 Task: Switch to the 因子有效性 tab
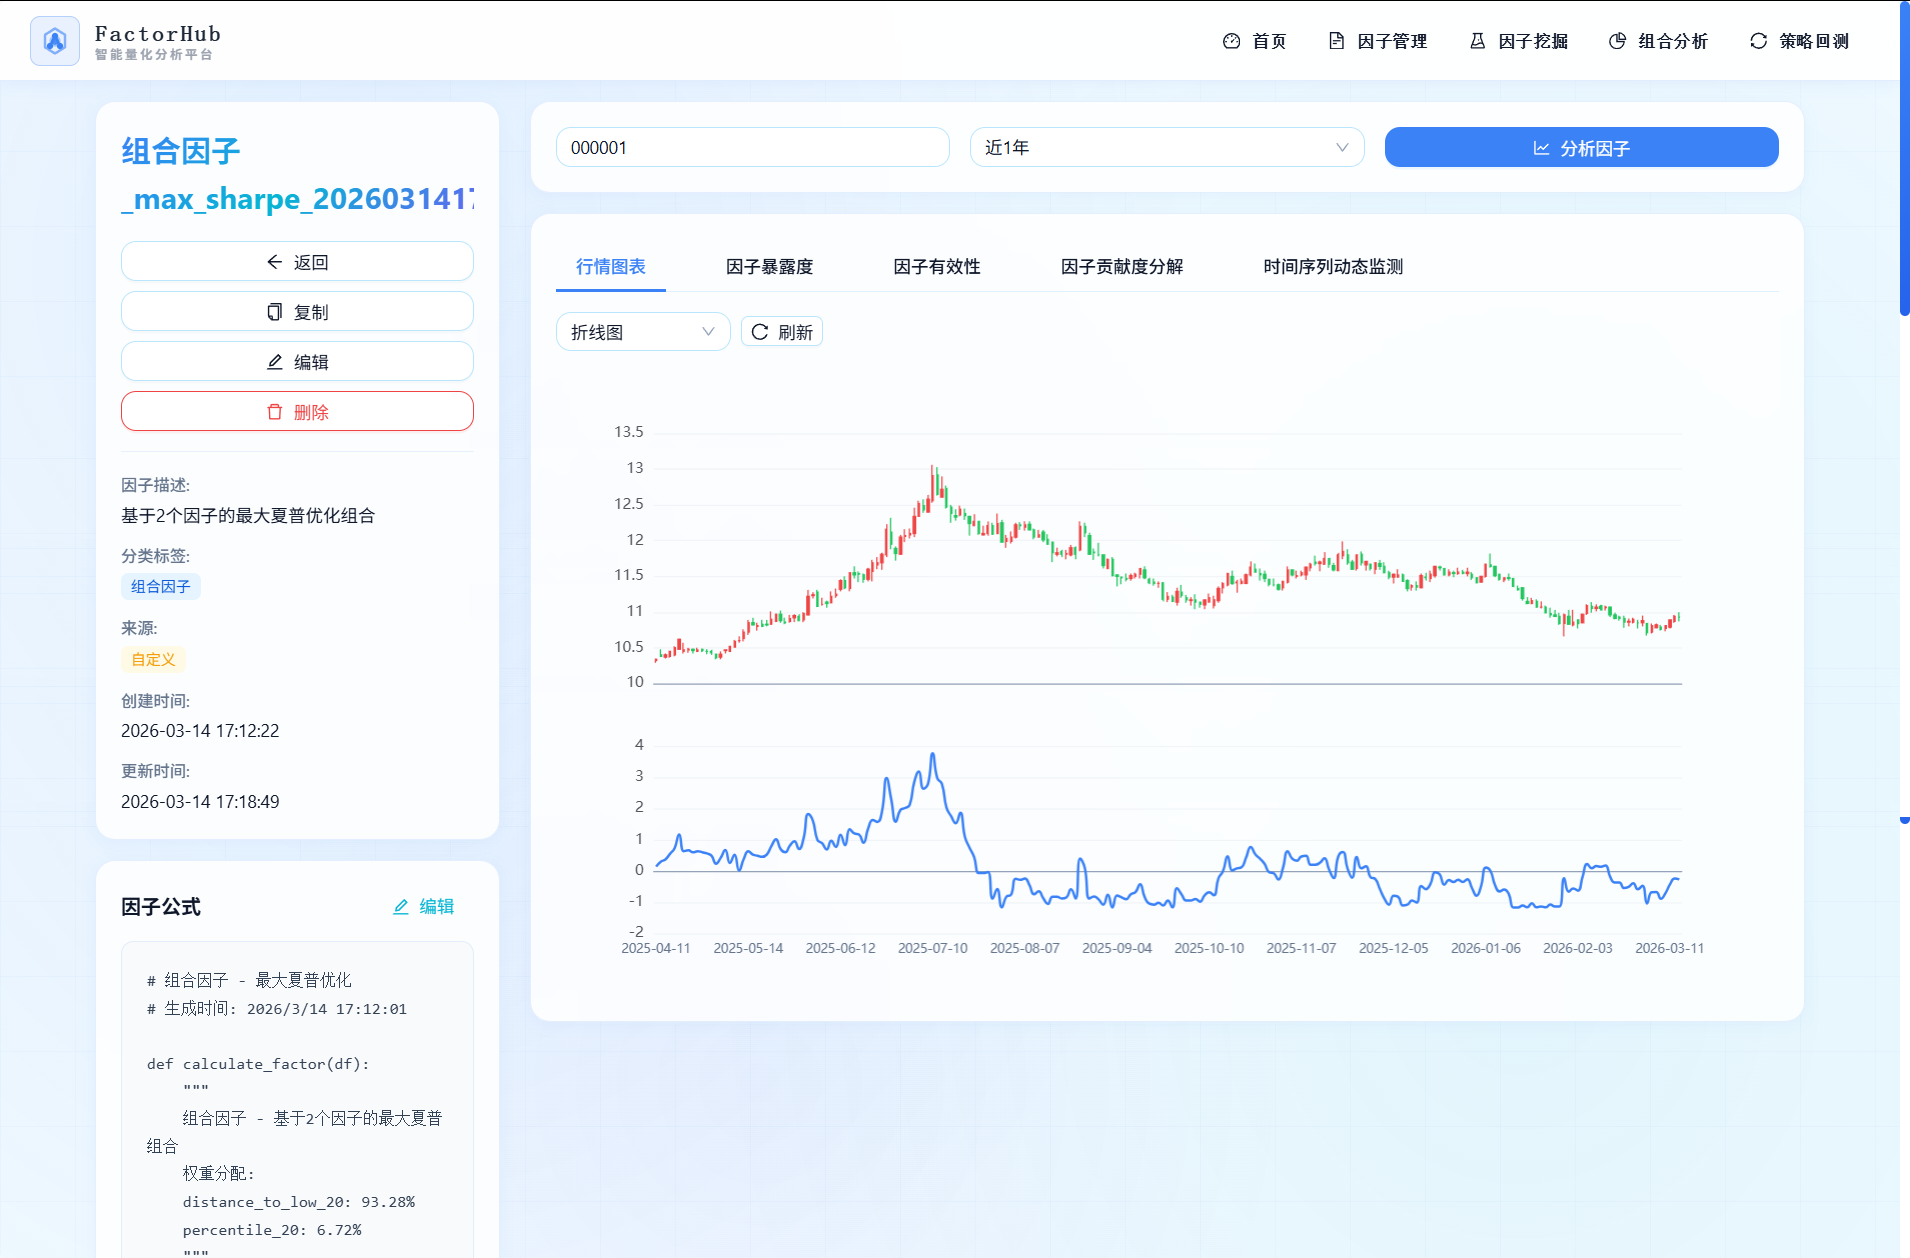[937, 267]
